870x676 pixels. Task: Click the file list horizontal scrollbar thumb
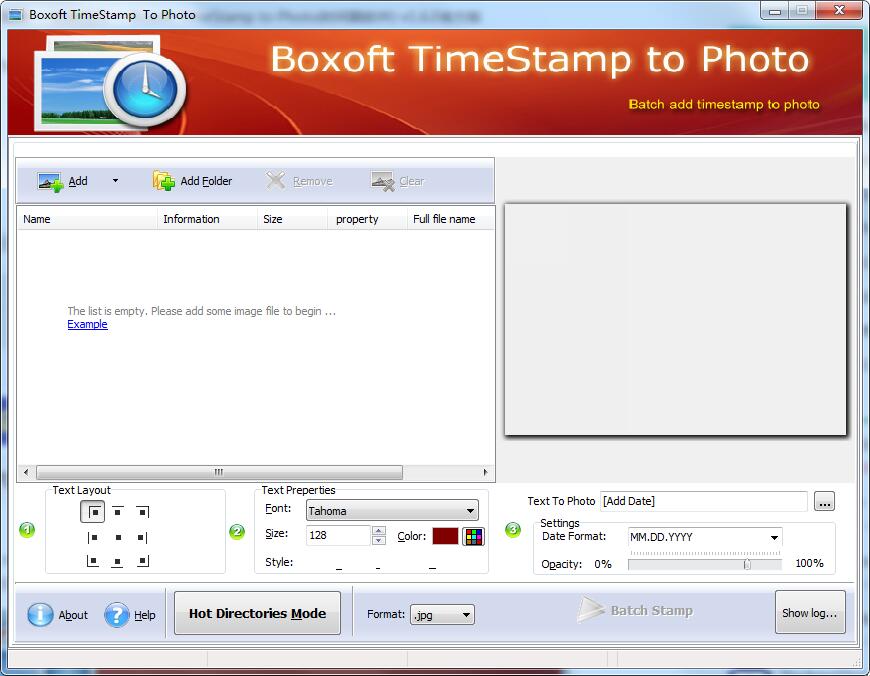[219, 472]
